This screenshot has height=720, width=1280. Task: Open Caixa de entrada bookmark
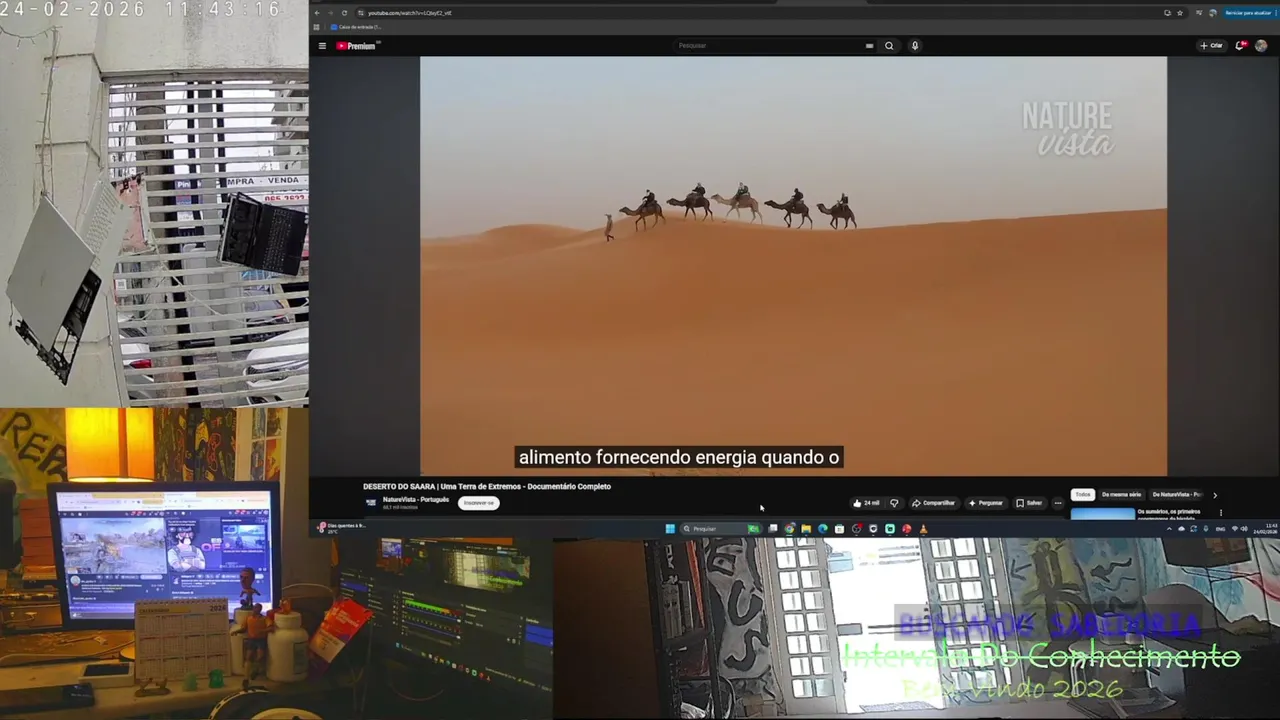click(355, 27)
